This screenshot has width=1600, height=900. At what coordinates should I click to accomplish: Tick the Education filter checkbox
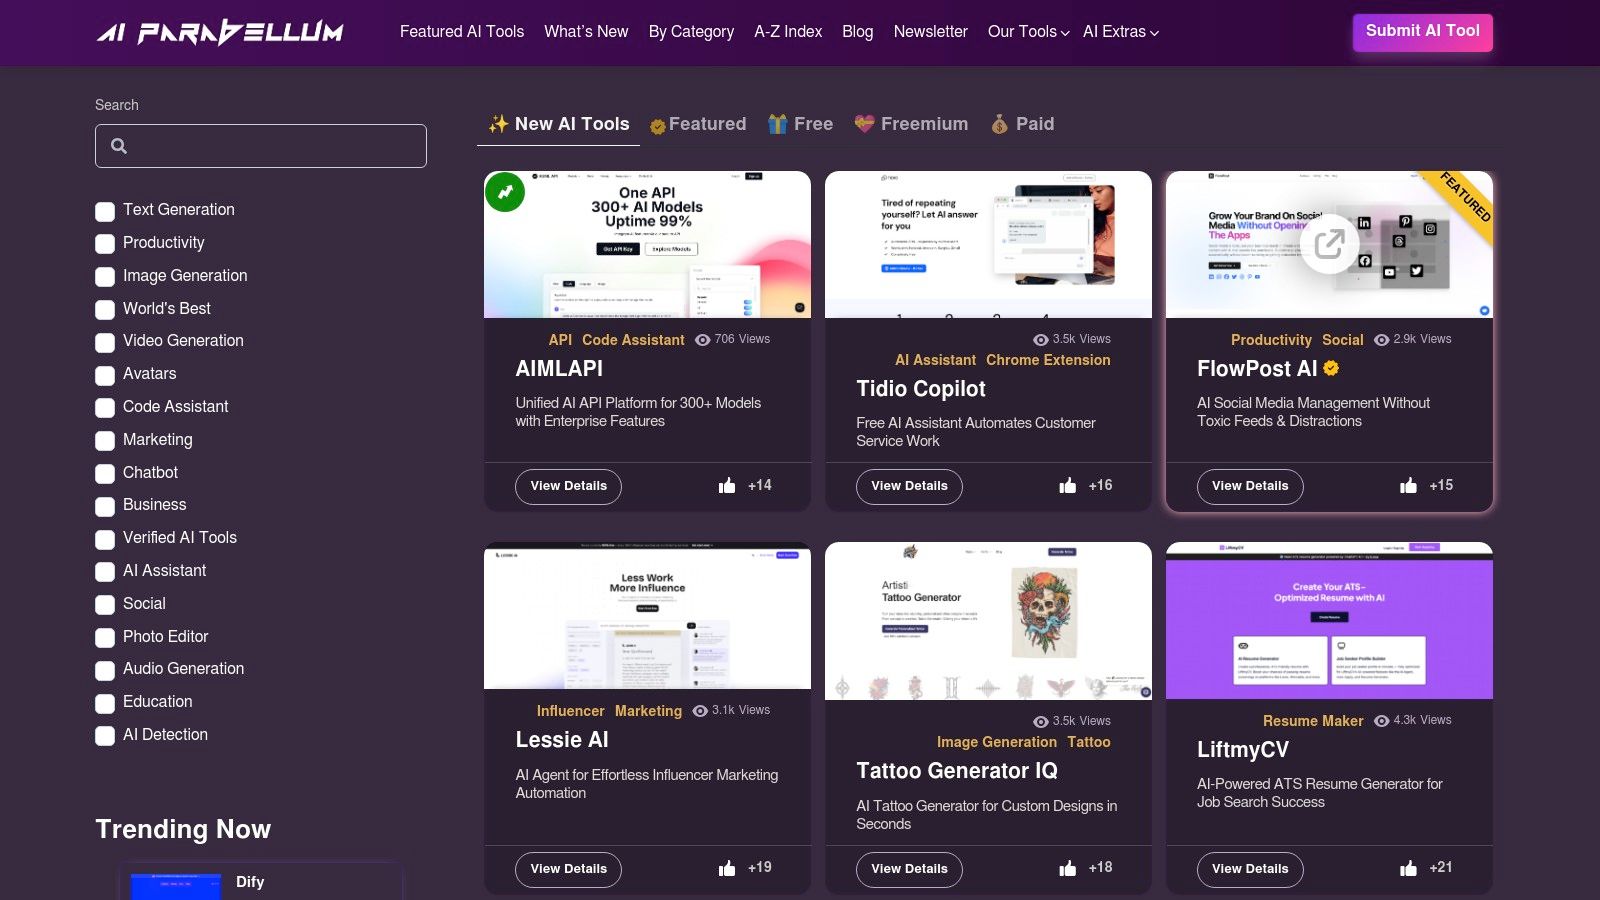(105, 703)
